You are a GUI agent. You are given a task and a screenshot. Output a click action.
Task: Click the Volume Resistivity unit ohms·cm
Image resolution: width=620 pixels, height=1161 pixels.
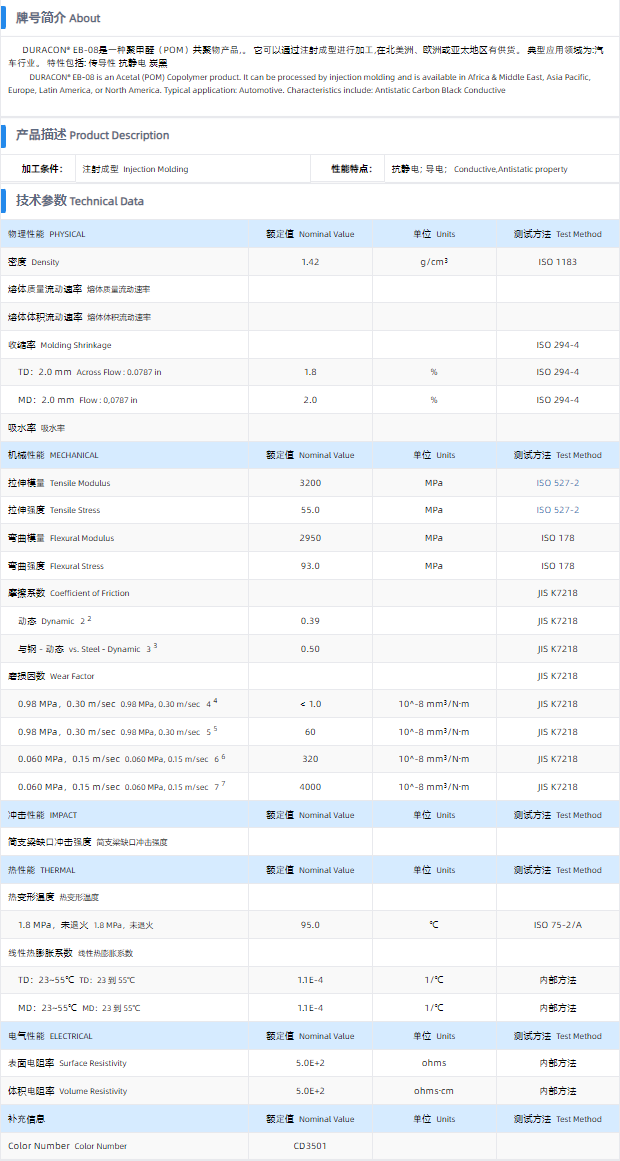(433, 1091)
